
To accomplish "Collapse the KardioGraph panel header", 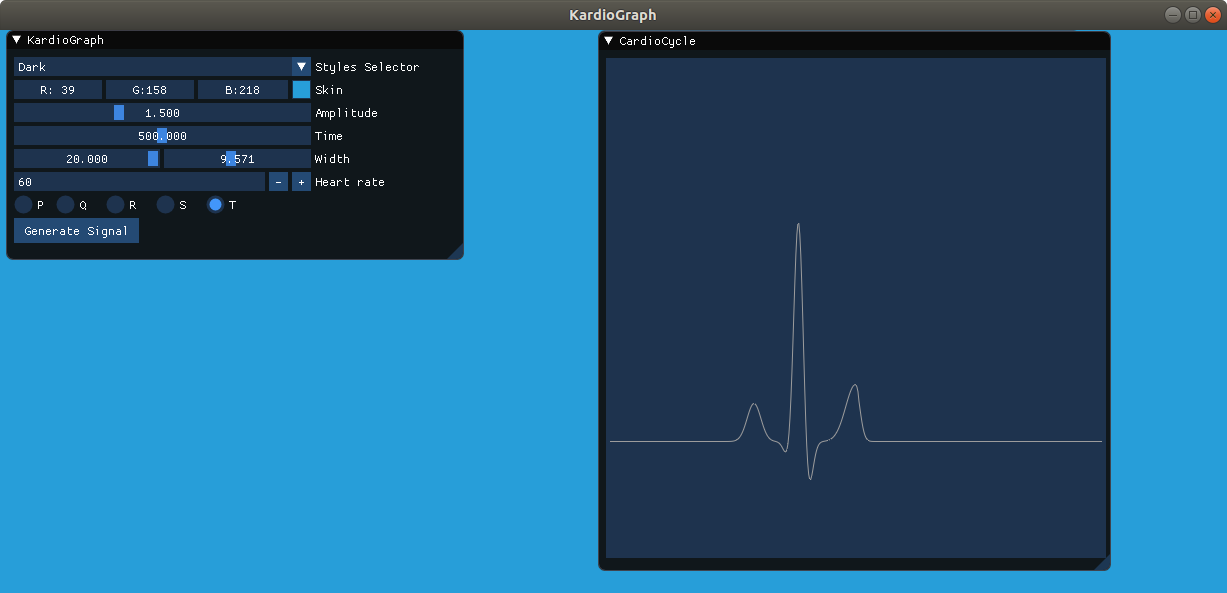I will 14,40.
